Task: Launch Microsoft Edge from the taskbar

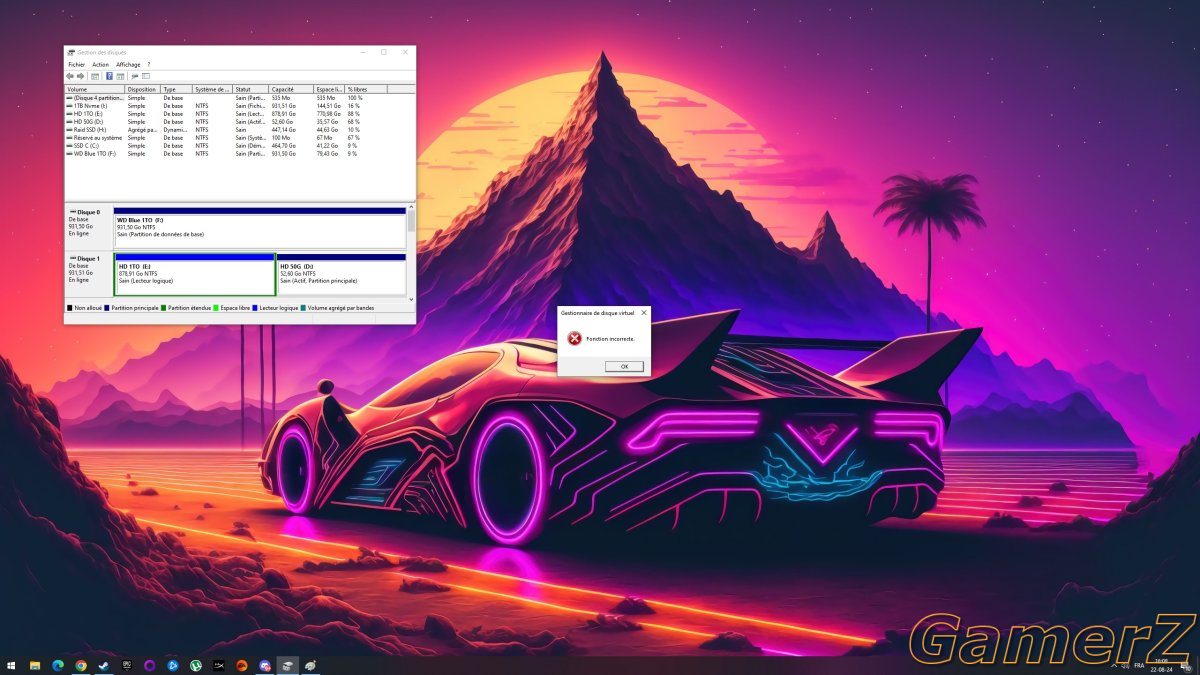Action: click(x=57, y=665)
